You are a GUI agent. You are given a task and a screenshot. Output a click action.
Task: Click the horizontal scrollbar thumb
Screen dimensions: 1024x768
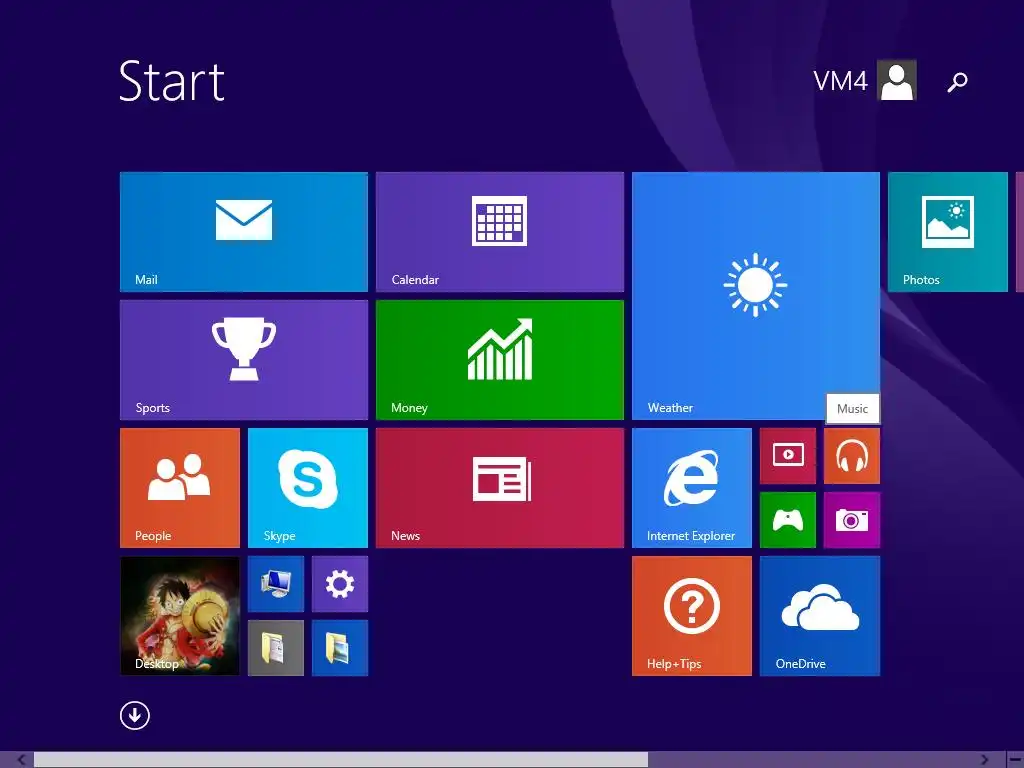pyautogui.click(x=341, y=760)
